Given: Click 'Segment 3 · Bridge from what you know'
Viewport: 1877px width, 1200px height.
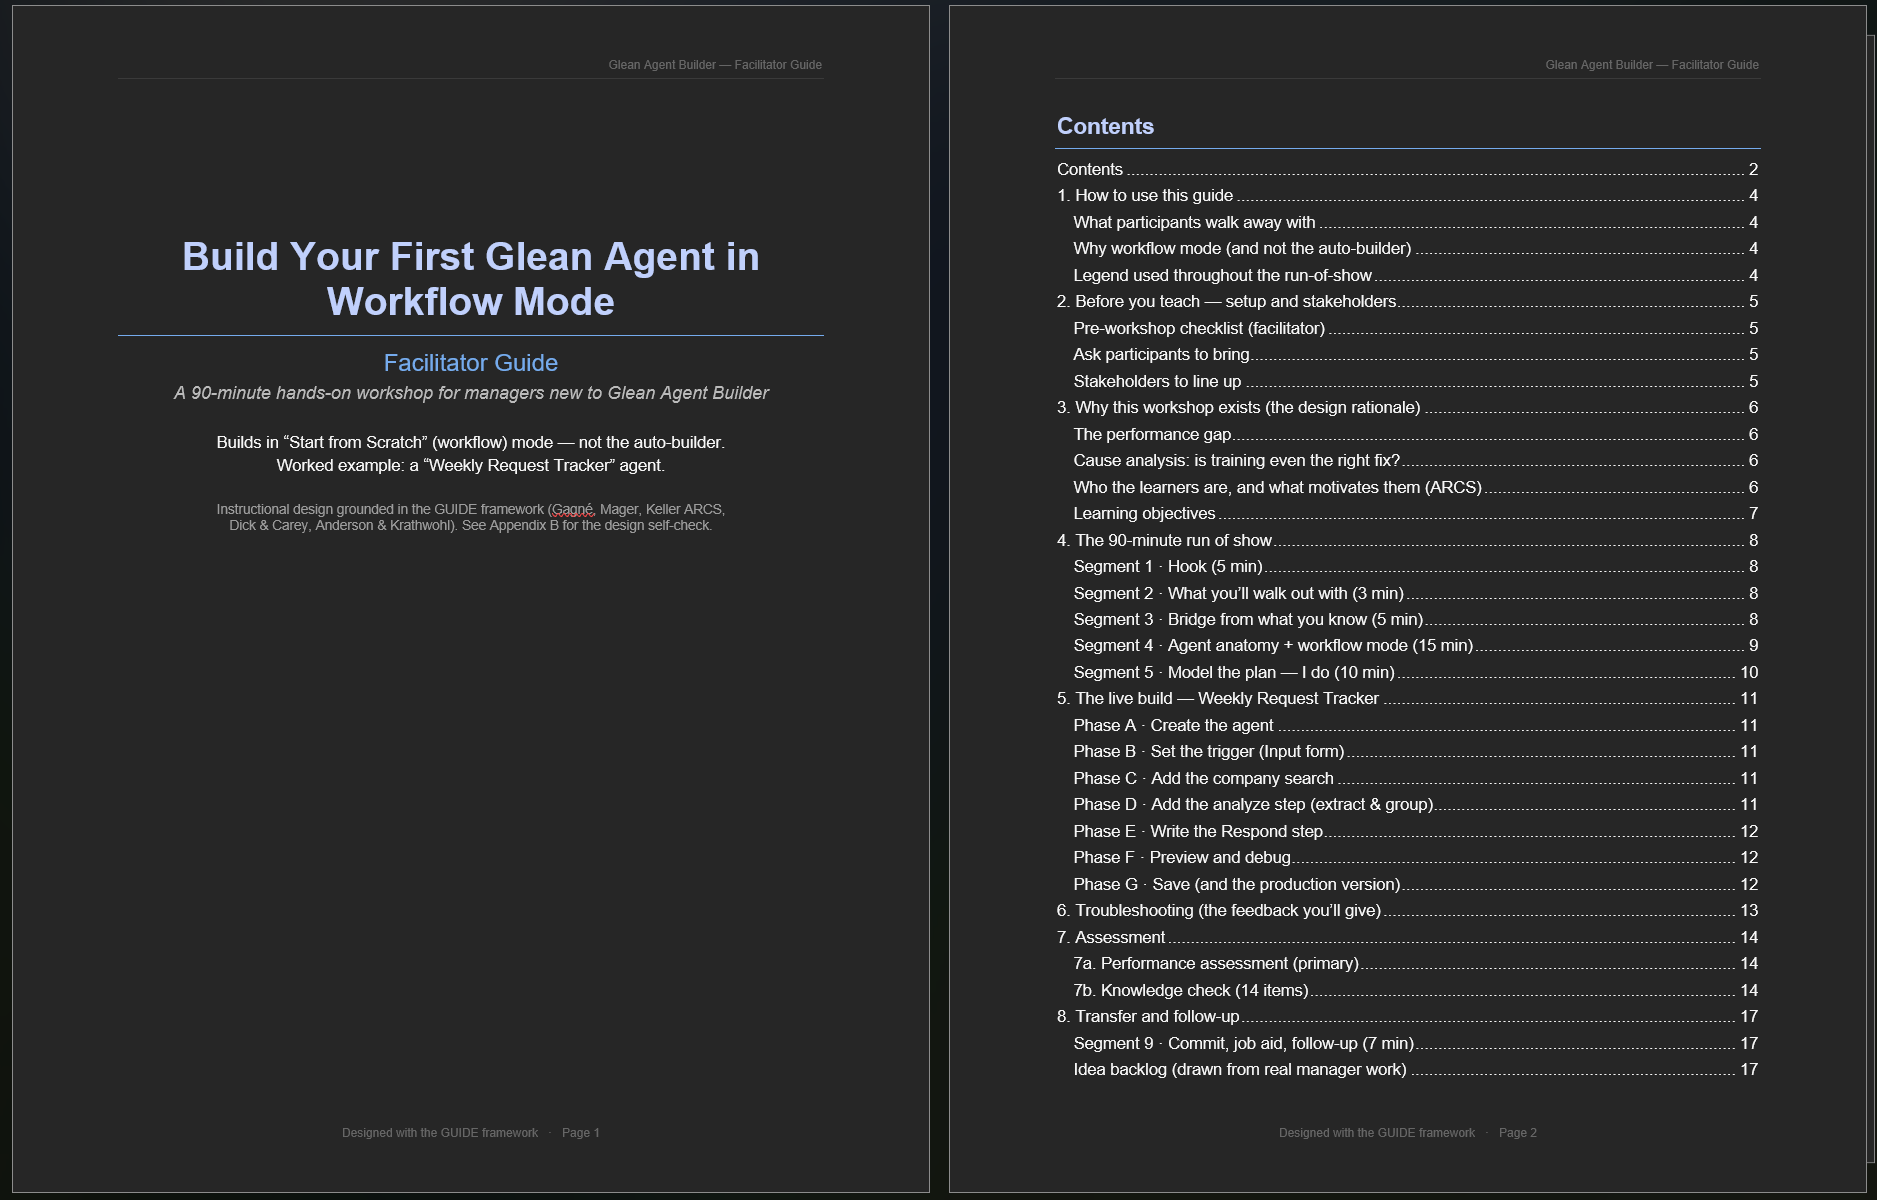Looking at the screenshot, I should [x=1415, y=620].
